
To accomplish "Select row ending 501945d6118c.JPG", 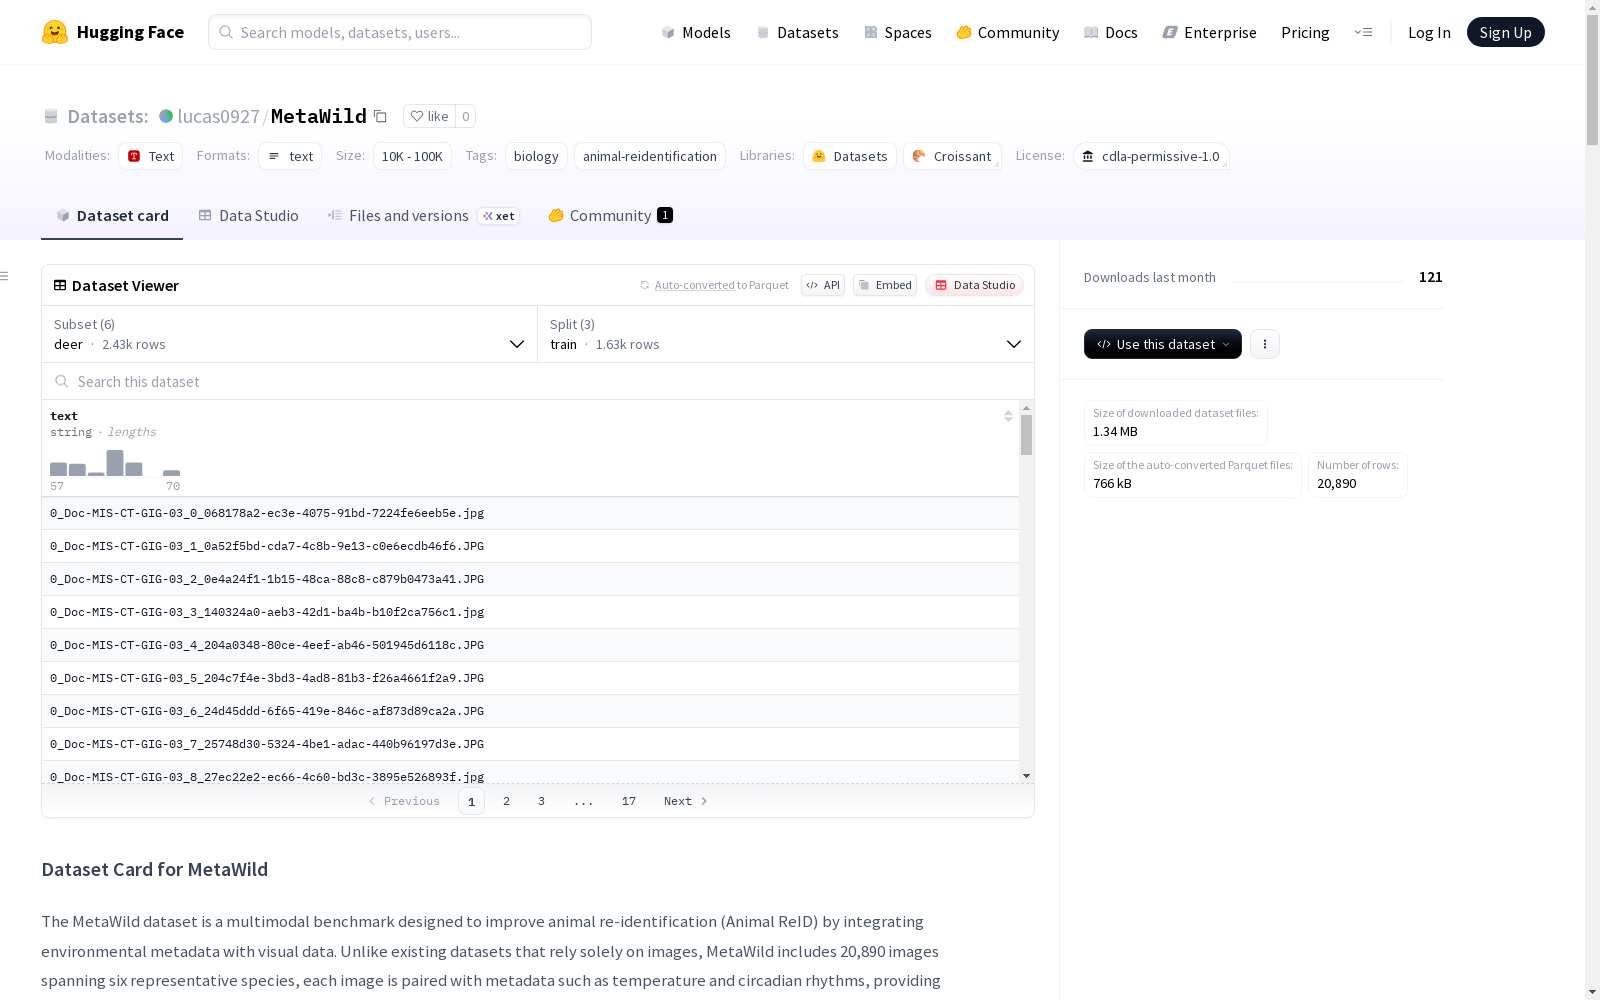I will click(530, 645).
